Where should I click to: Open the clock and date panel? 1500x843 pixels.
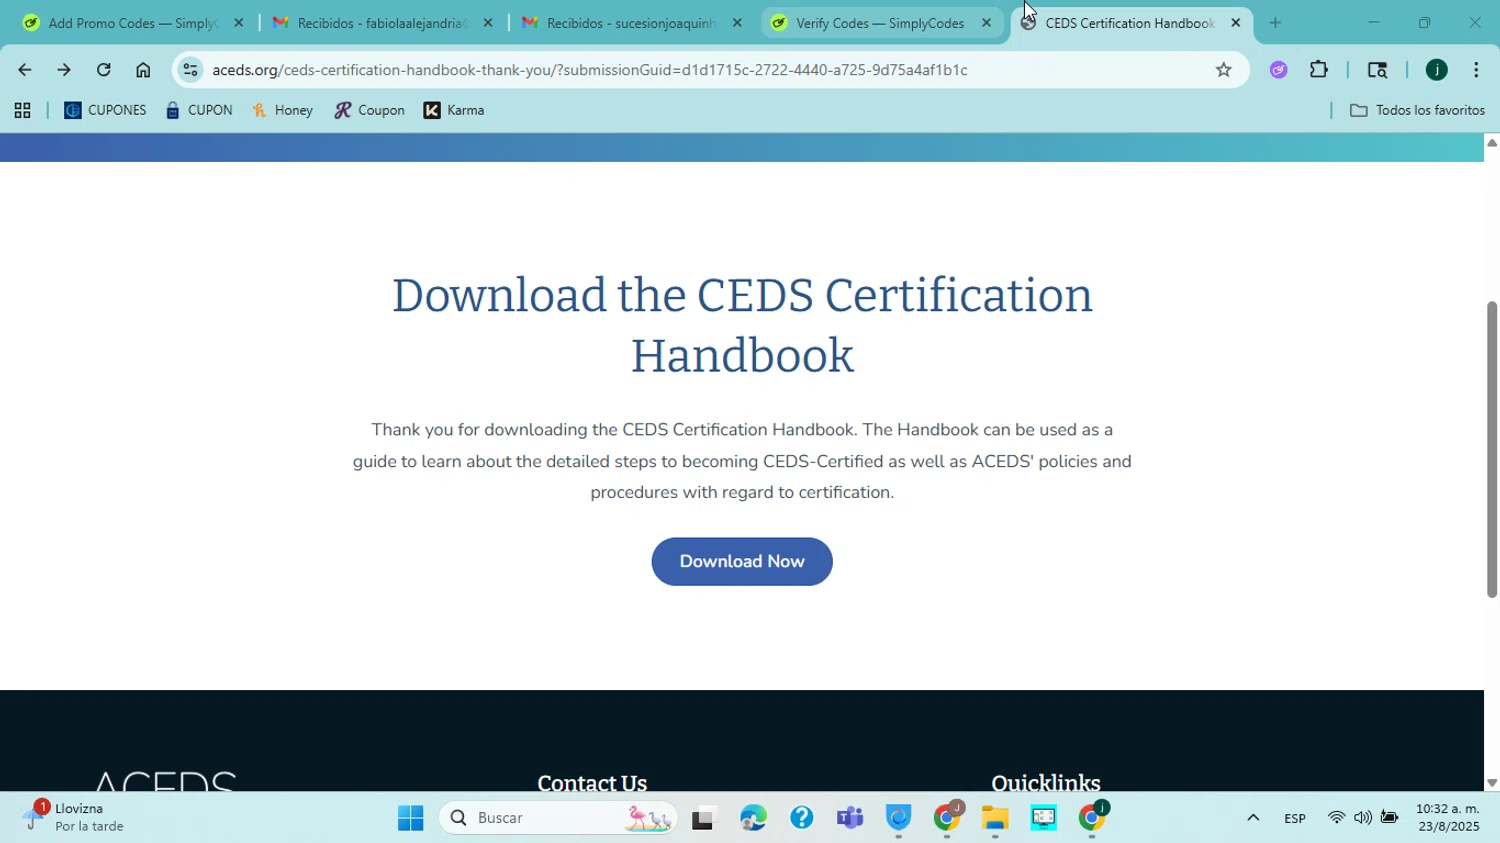pyautogui.click(x=1447, y=818)
